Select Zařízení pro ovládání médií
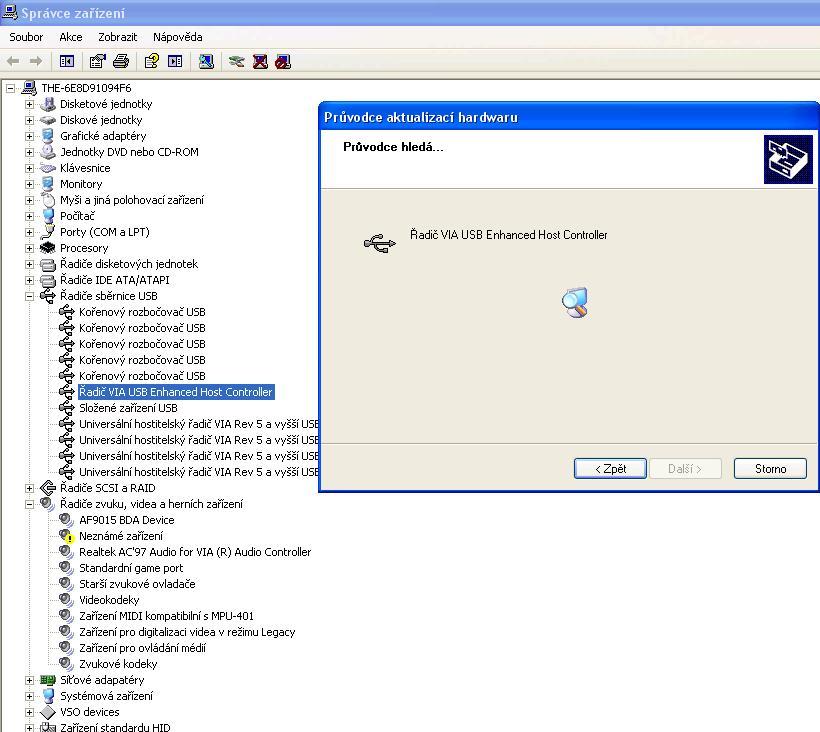This screenshot has height=732, width=820. point(142,648)
